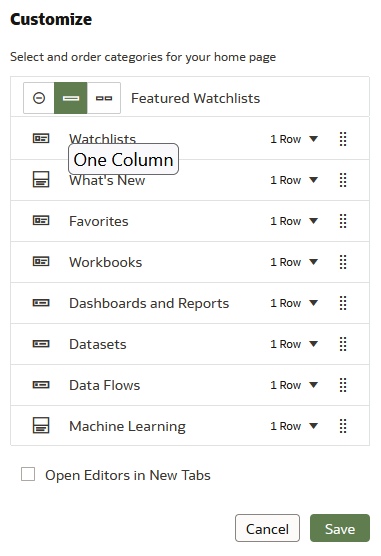Grab the Machine Learning row drag handle
This screenshot has height=556, width=381.
point(343,426)
